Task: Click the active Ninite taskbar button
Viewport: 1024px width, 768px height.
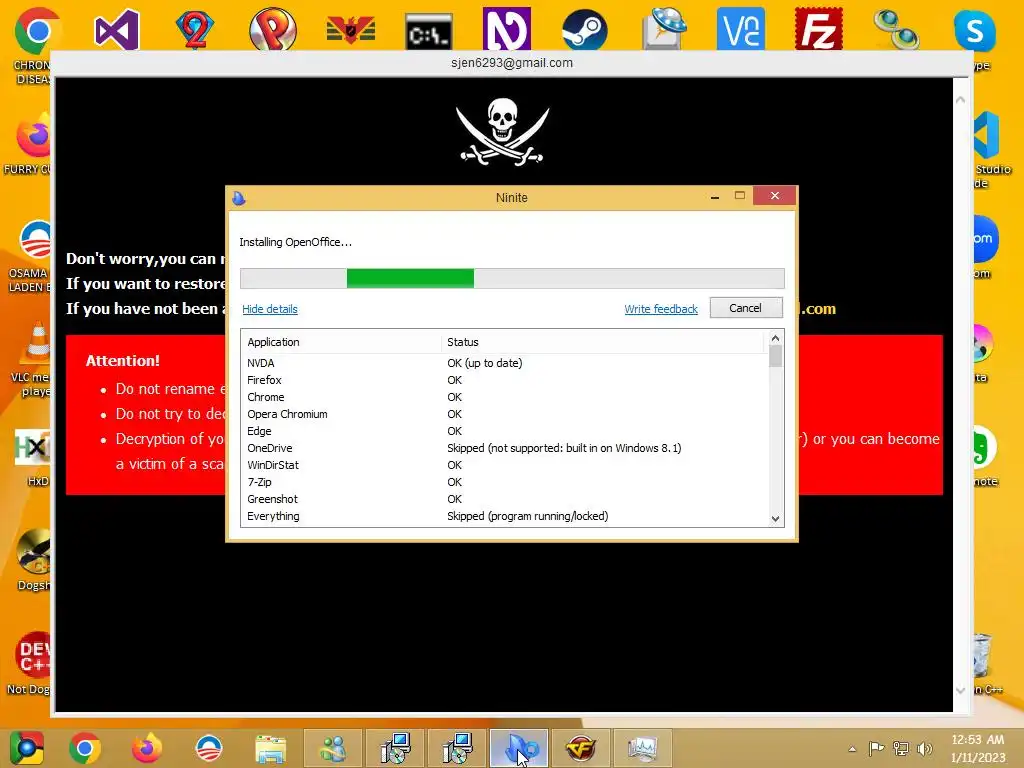Action: 519,748
